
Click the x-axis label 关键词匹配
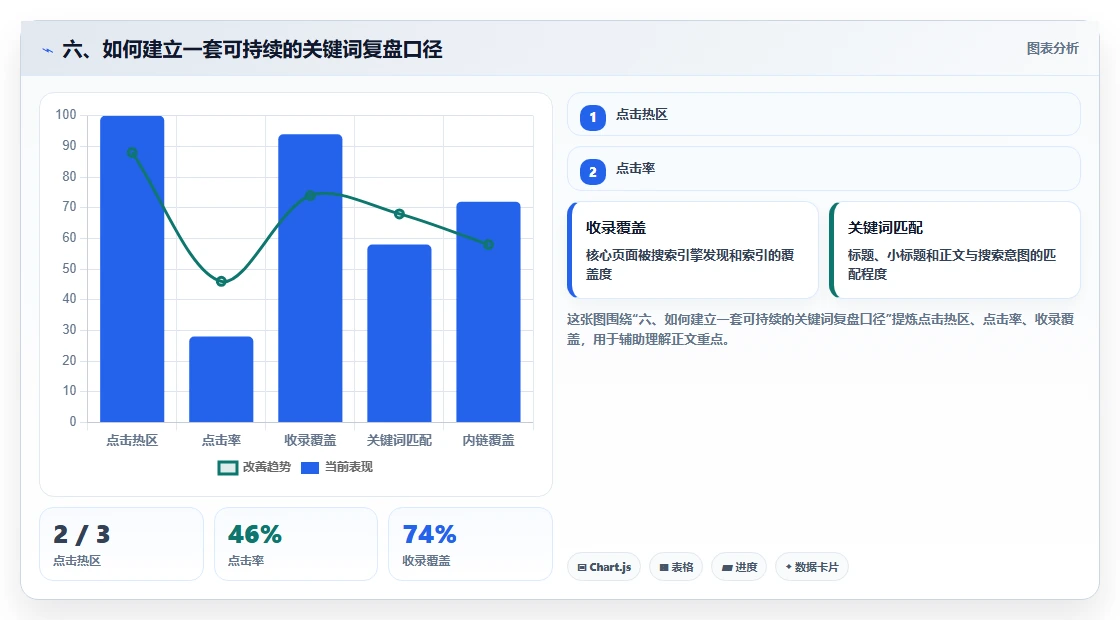[399, 441]
